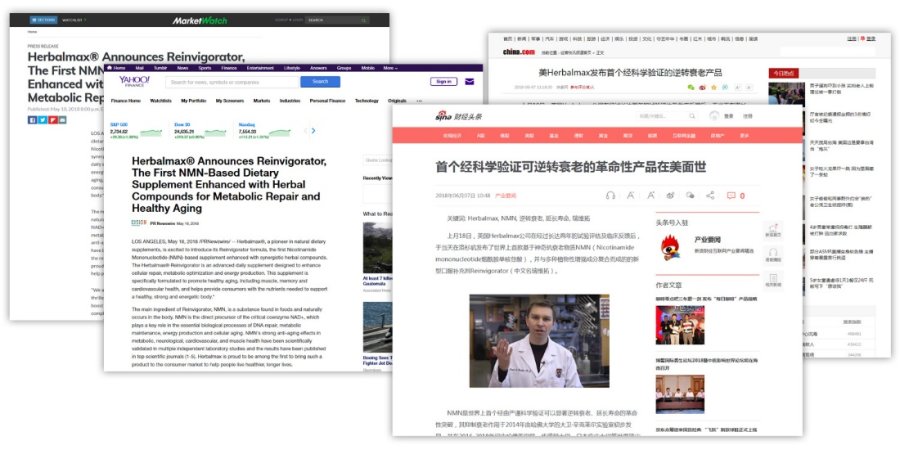Click Sign in button on Yahoo Finance
This screenshot has height=450, width=900.
pos(444,82)
